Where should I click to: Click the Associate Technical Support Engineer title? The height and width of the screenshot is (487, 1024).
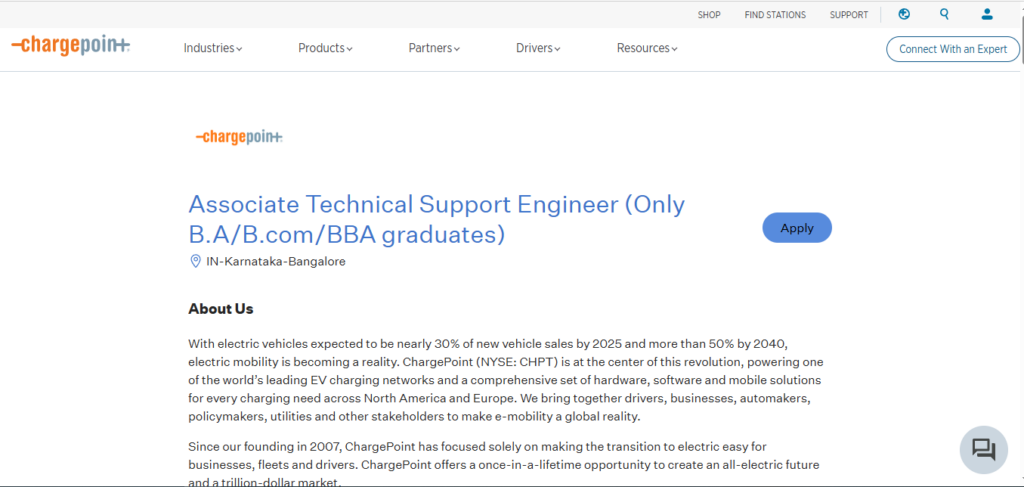(x=437, y=219)
